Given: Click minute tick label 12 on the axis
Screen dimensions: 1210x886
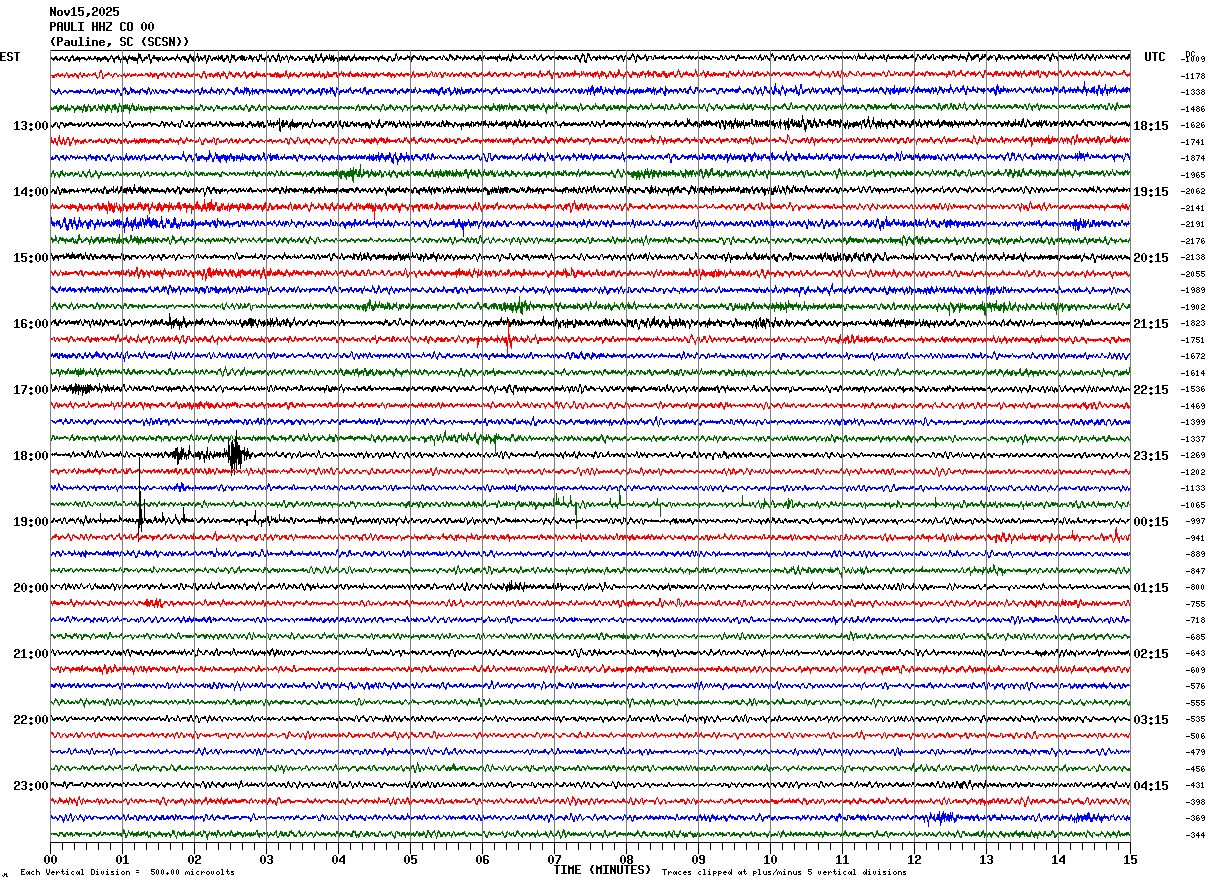Looking at the screenshot, I should [914, 859].
